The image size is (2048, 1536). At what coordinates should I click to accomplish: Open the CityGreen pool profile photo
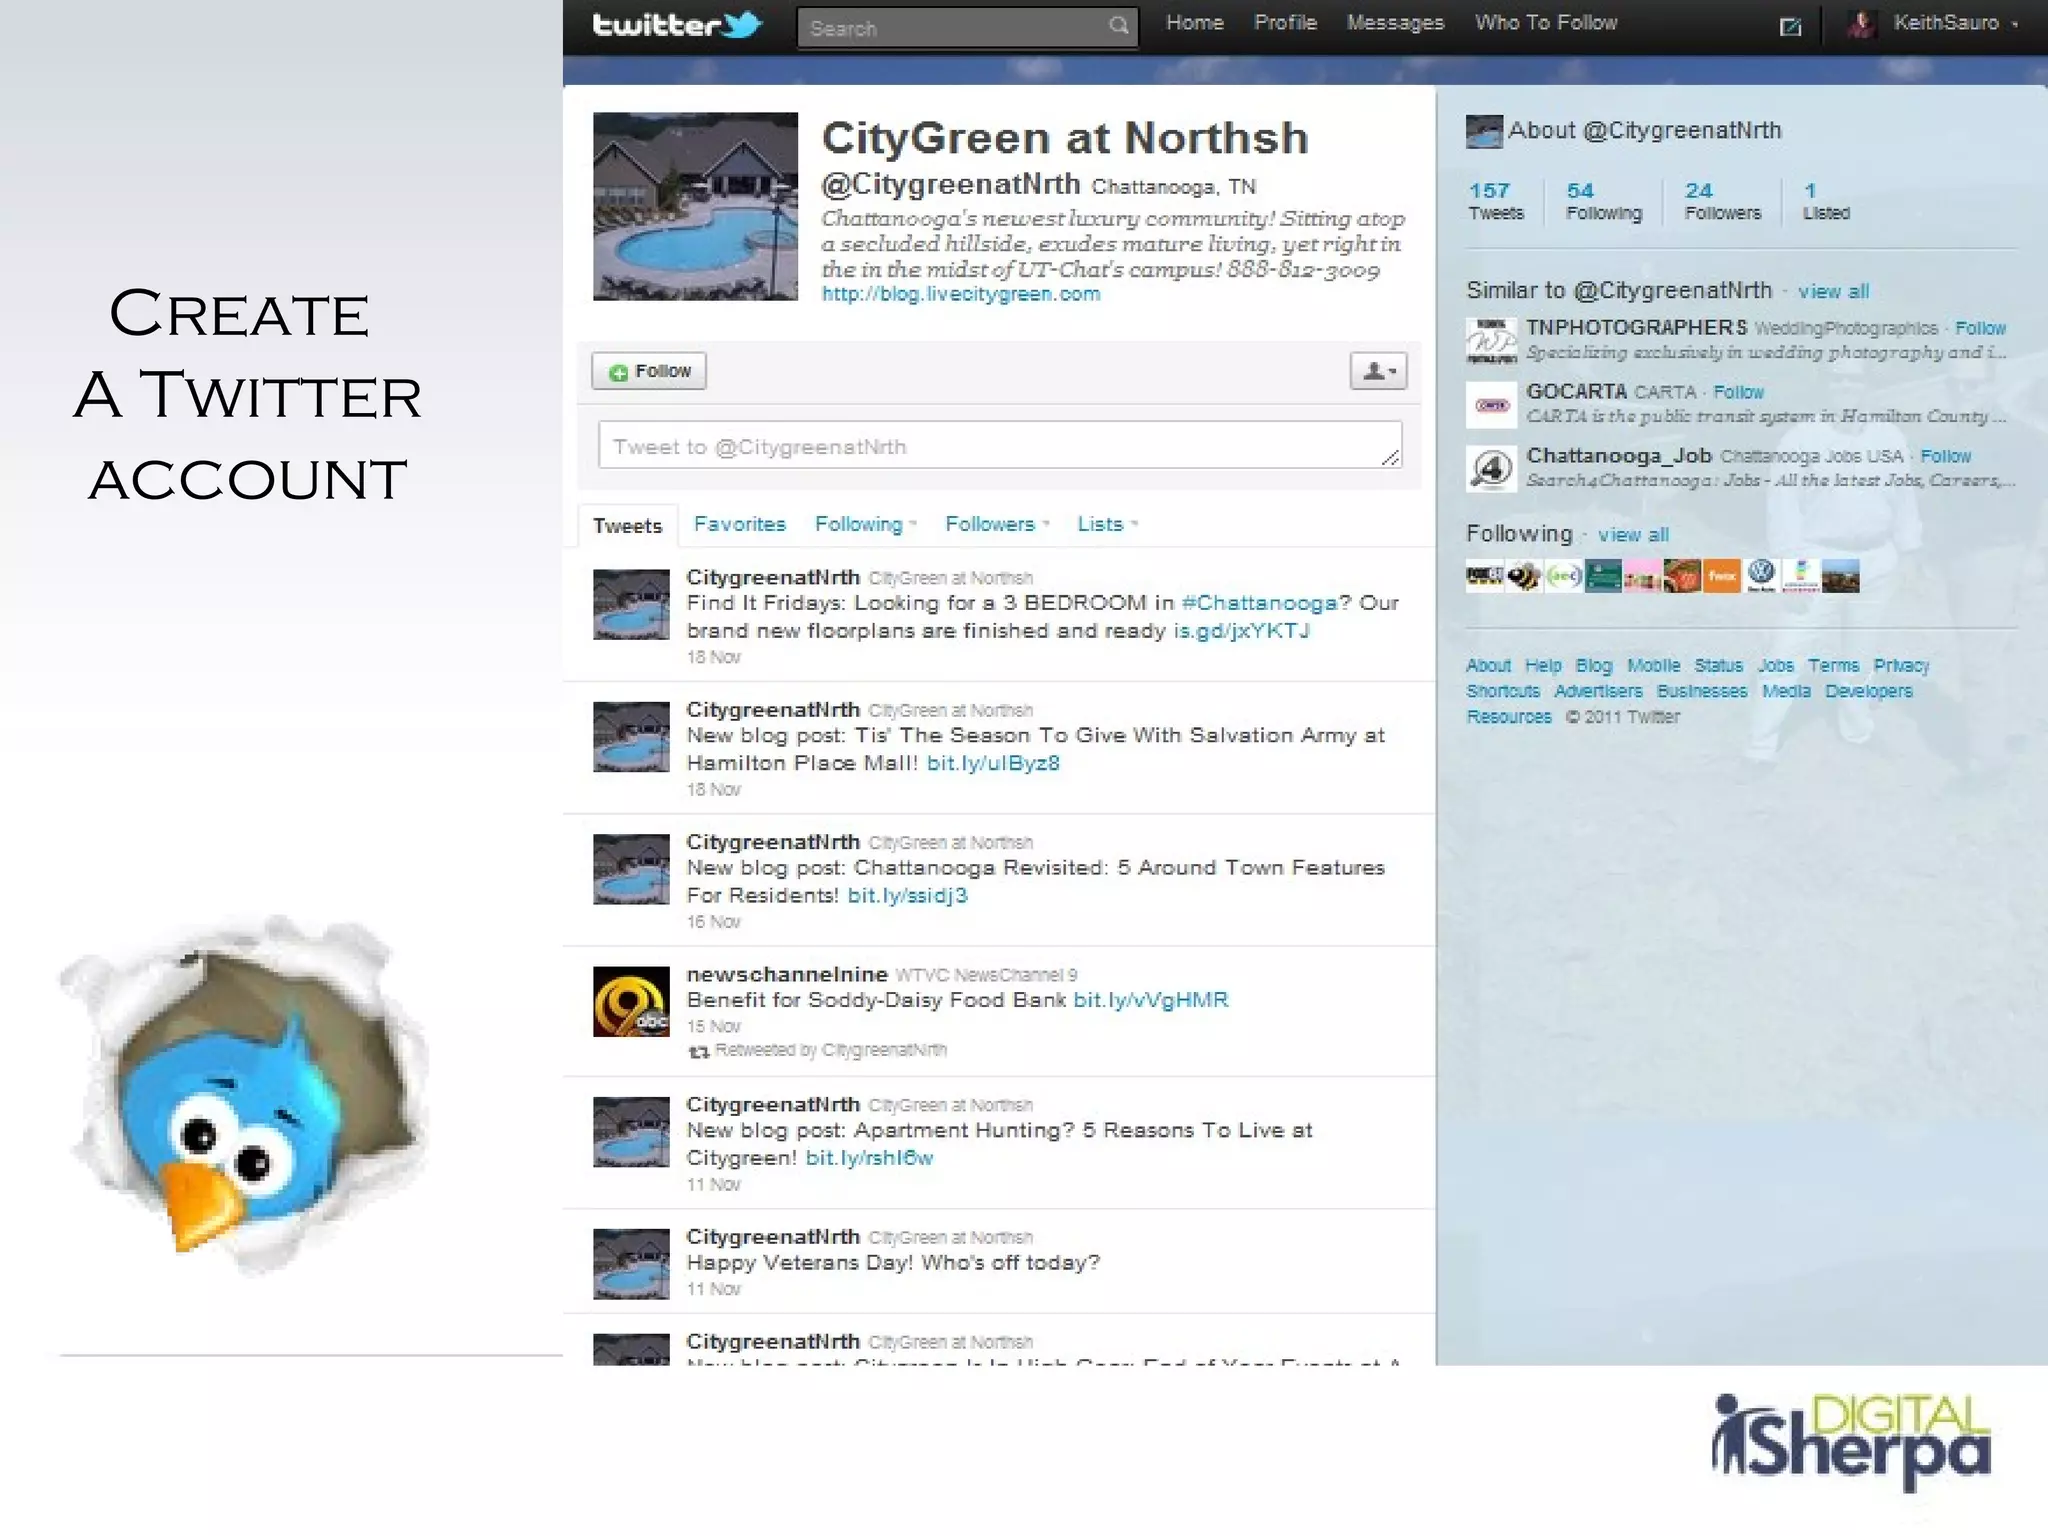[695, 206]
